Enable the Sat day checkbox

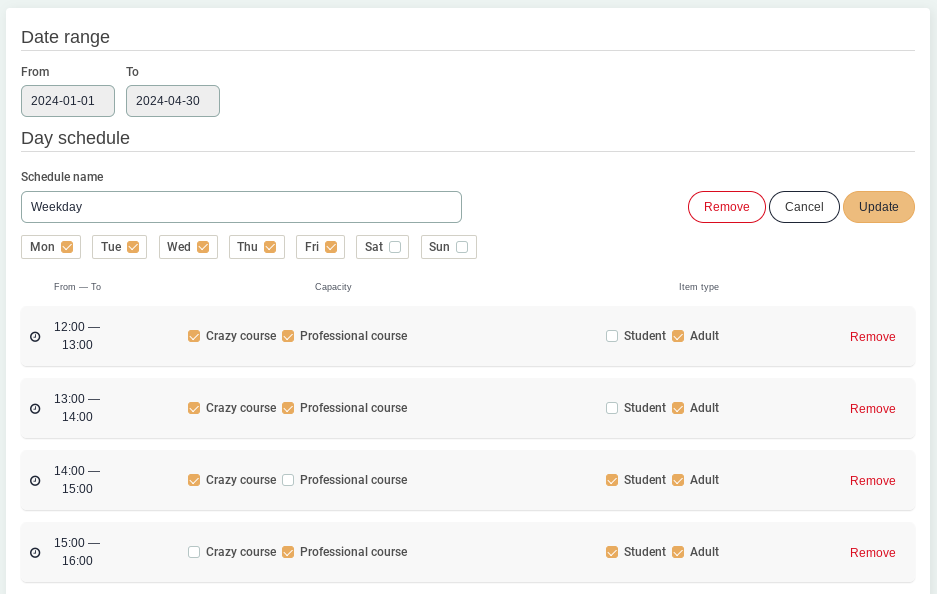(x=395, y=247)
